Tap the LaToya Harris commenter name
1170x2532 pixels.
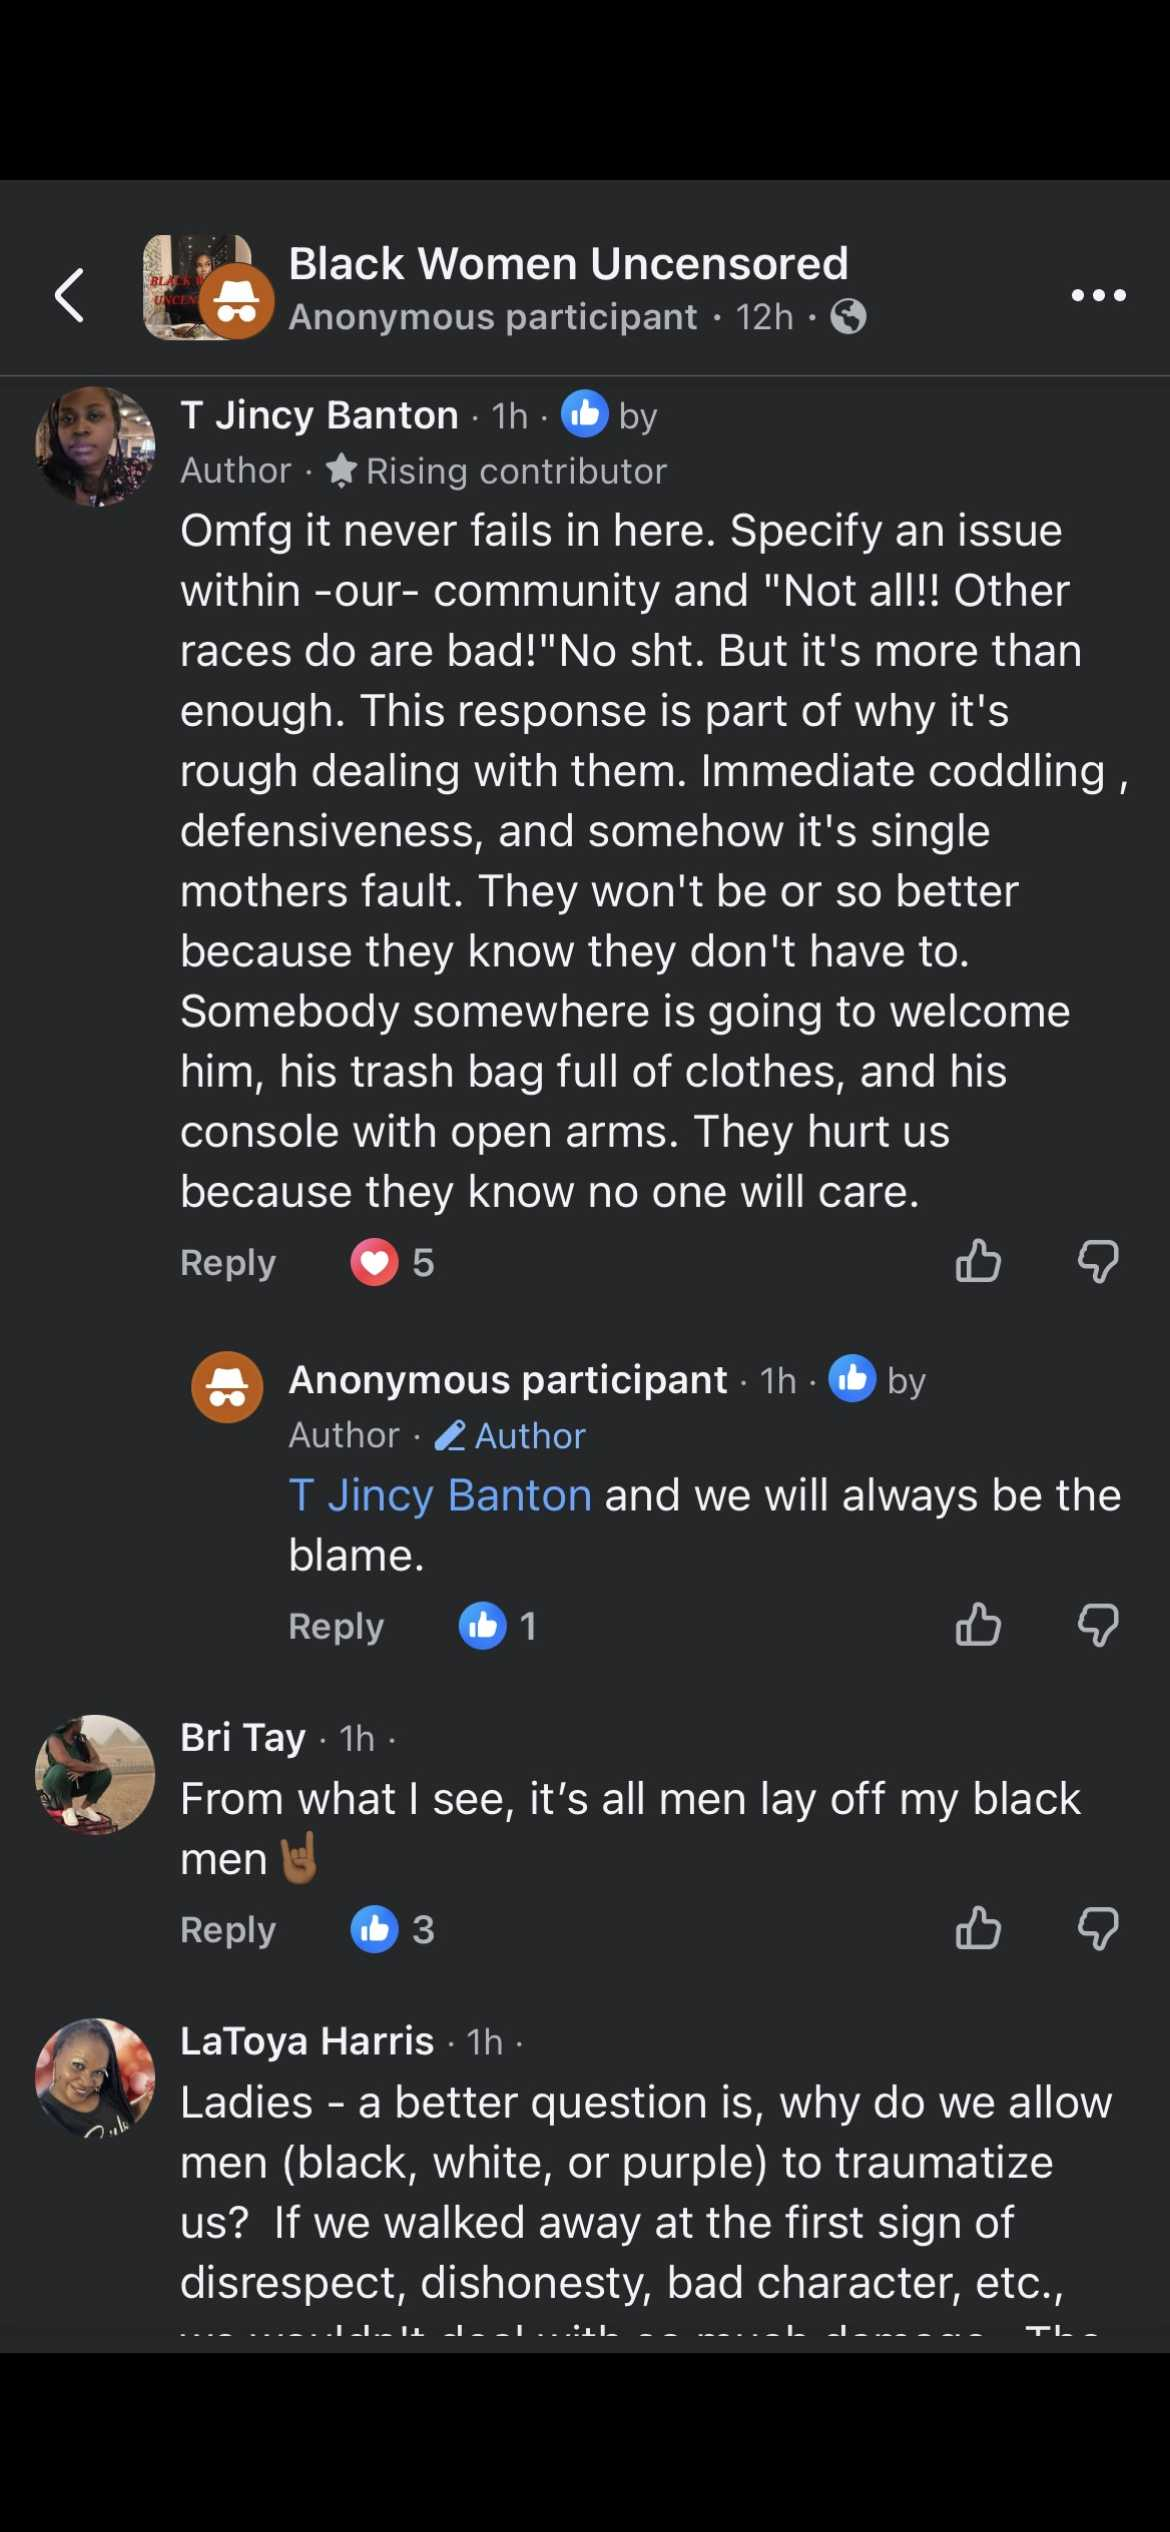tap(307, 2041)
